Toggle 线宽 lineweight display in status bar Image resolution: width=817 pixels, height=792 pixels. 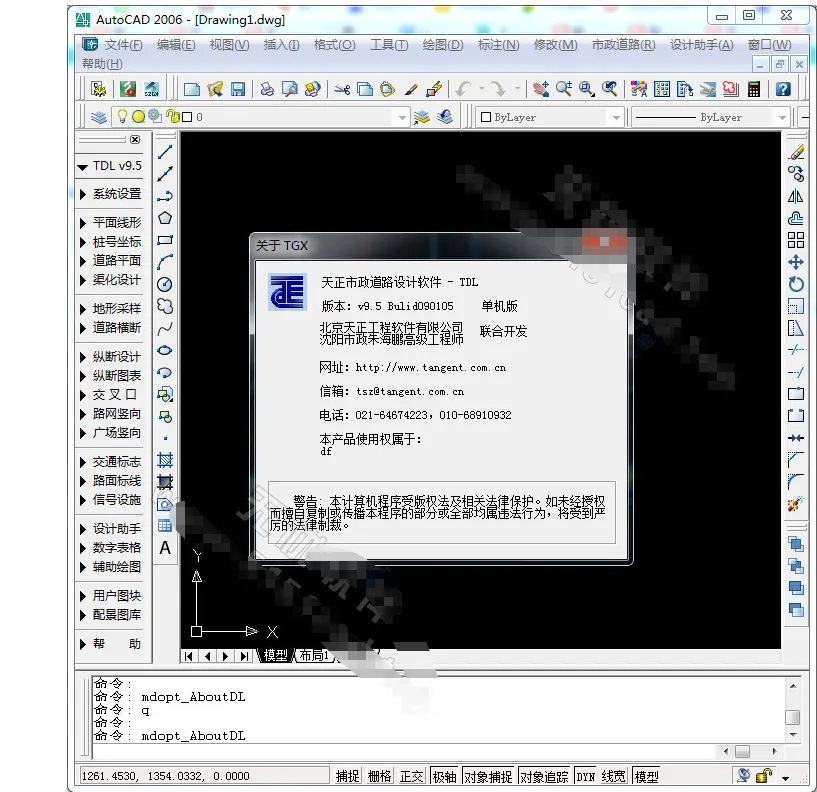613,776
